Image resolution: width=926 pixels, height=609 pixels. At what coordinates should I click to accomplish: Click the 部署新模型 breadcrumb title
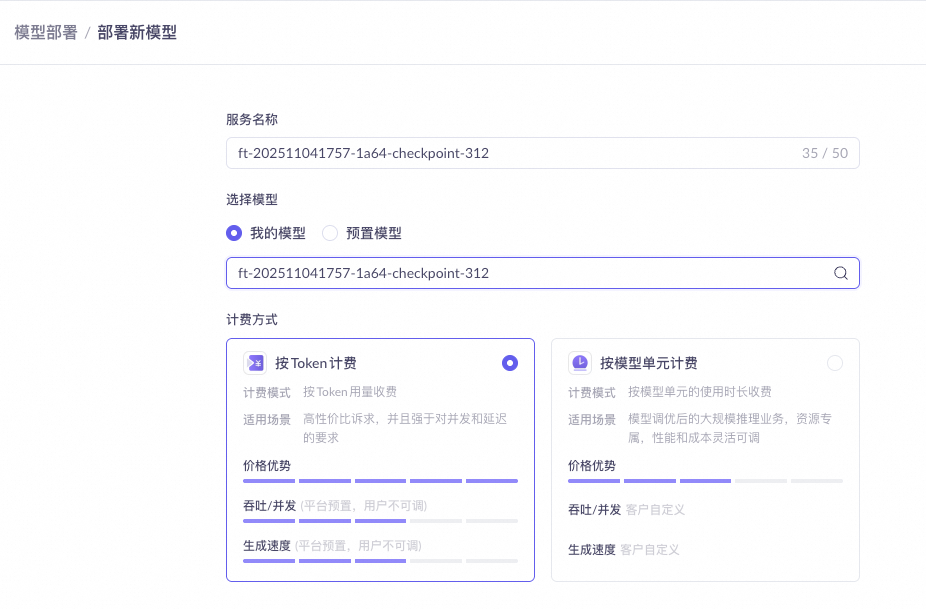137,32
